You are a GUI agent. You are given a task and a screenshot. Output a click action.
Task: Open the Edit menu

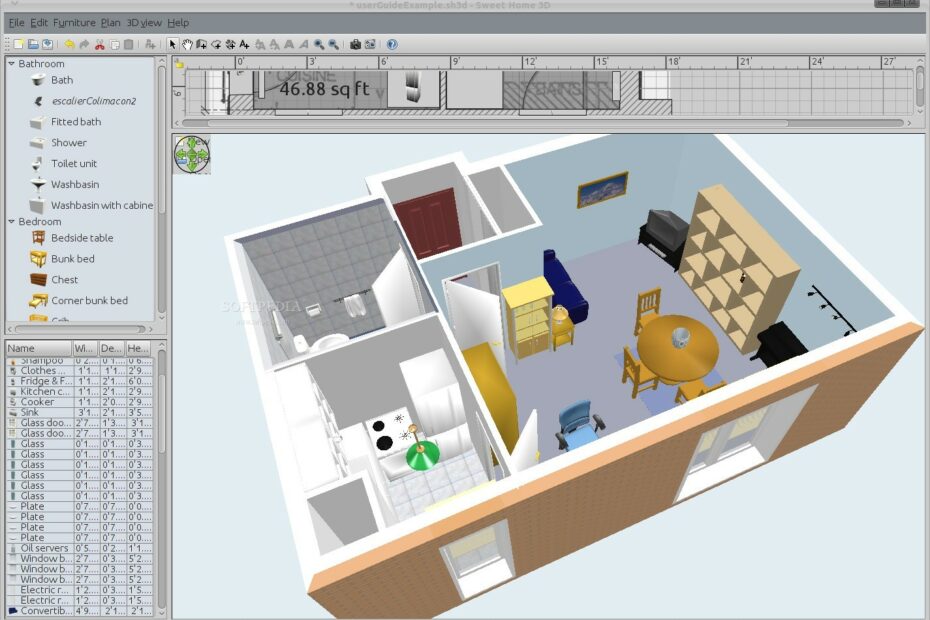(x=39, y=23)
